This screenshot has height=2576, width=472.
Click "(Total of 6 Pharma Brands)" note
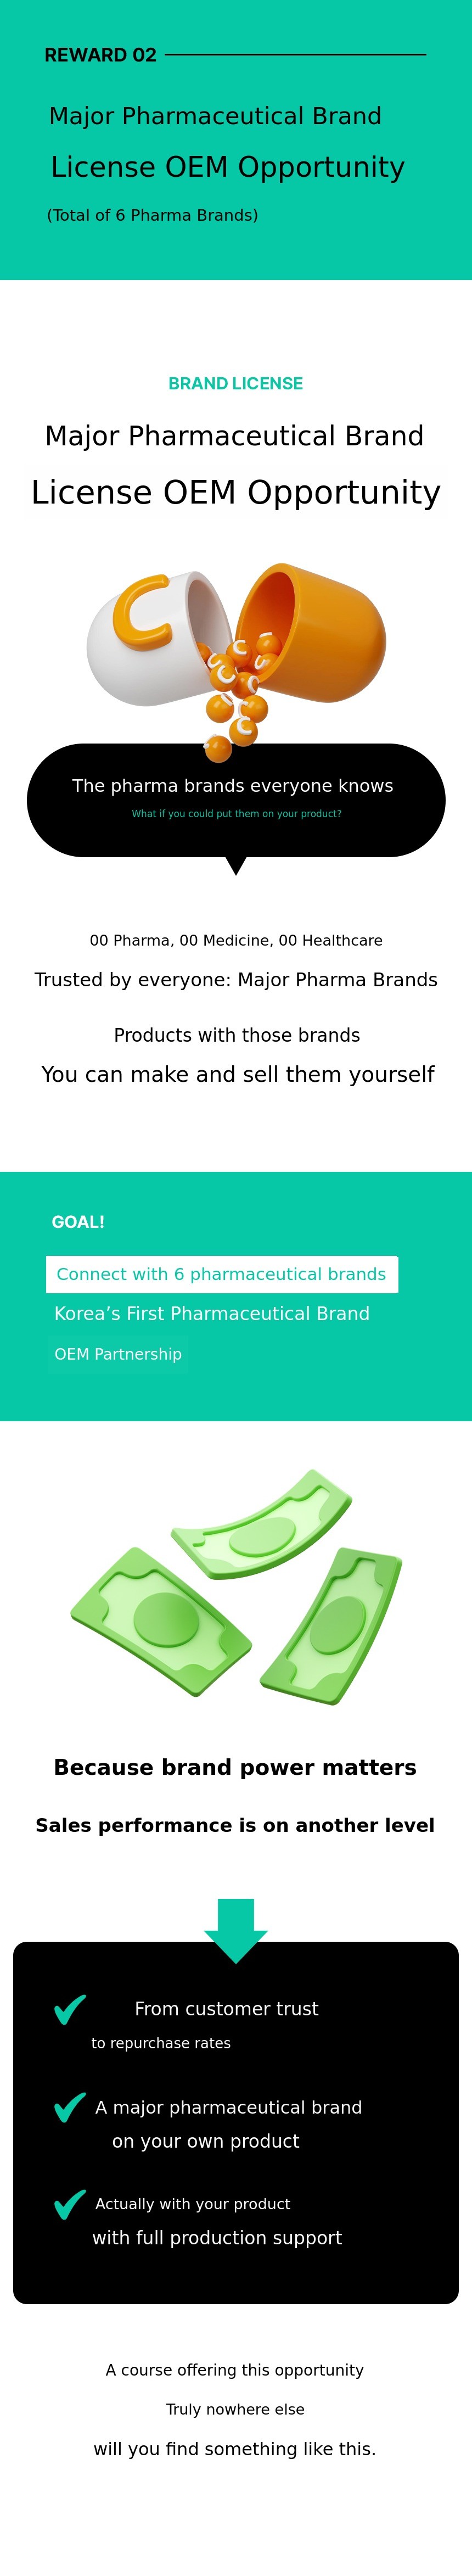pos(152,215)
